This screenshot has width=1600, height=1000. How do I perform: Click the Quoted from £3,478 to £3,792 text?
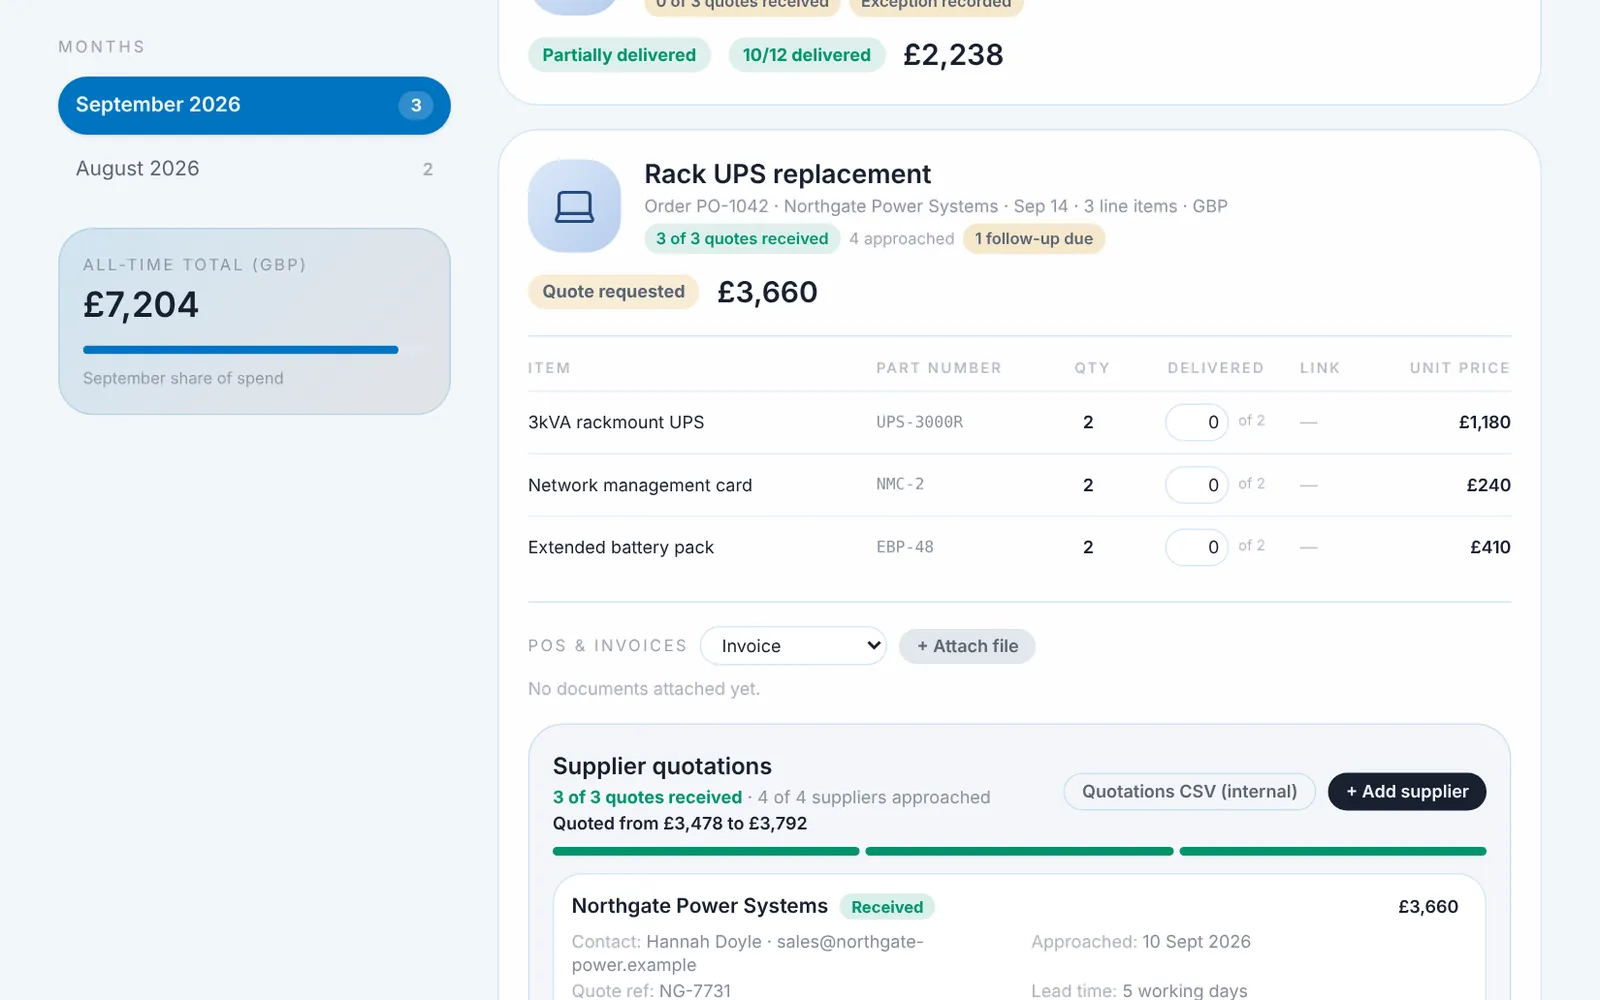tap(680, 823)
